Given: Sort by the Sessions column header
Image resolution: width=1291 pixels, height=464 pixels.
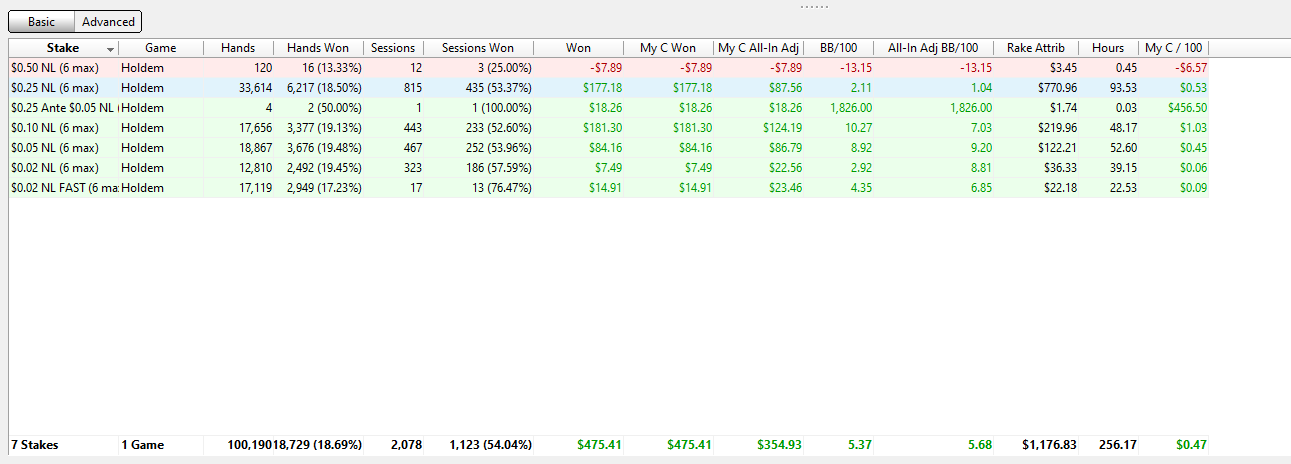Looking at the screenshot, I should pos(393,48).
